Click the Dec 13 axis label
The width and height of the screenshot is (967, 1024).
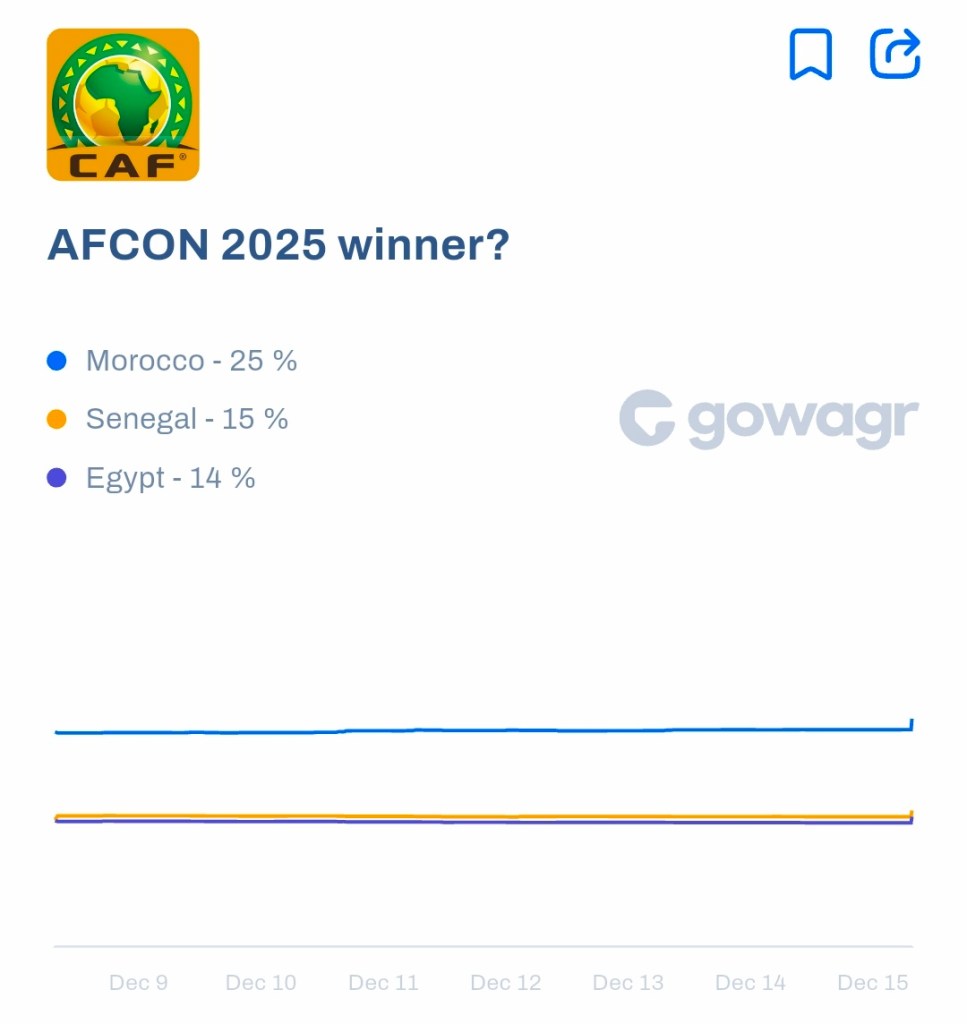point(628,983)
